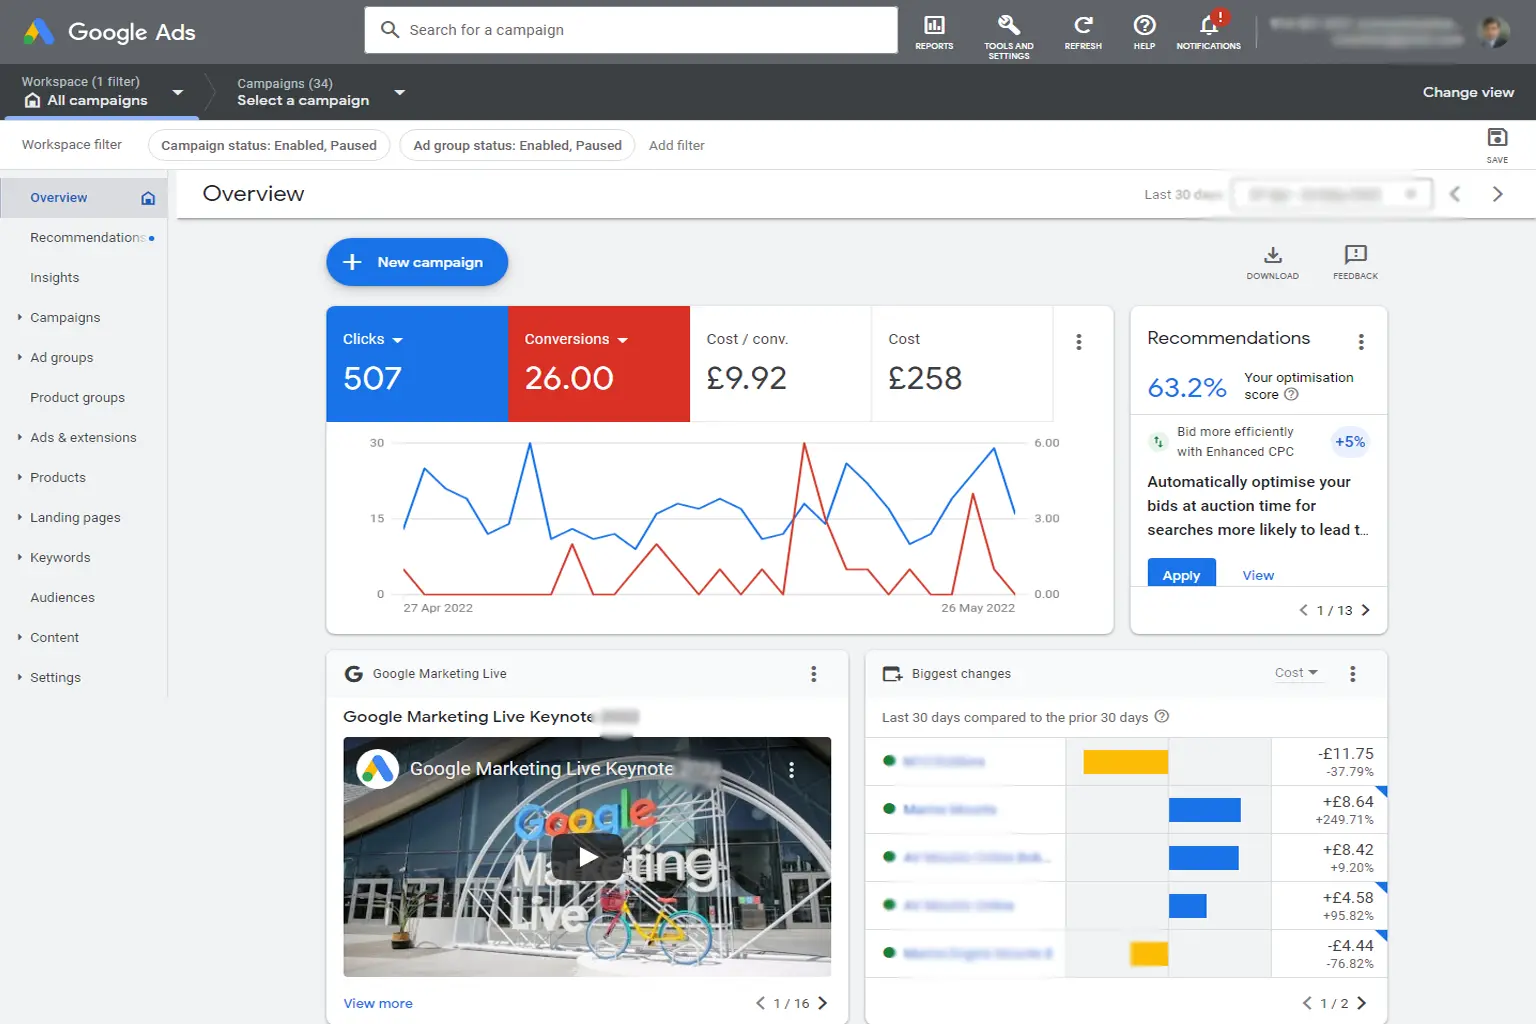
Task: Expand Content in sidebar
Action: coord(20,637)
